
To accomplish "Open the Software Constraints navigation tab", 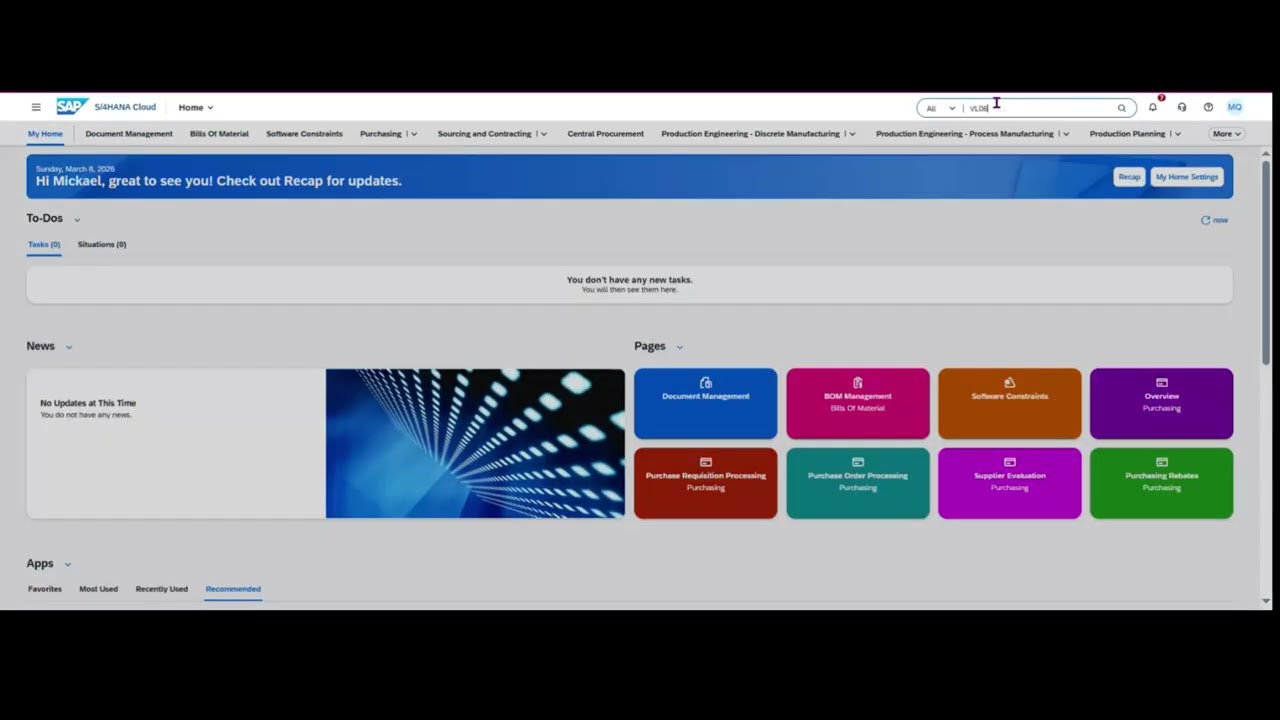I will (x=304, y=134).
